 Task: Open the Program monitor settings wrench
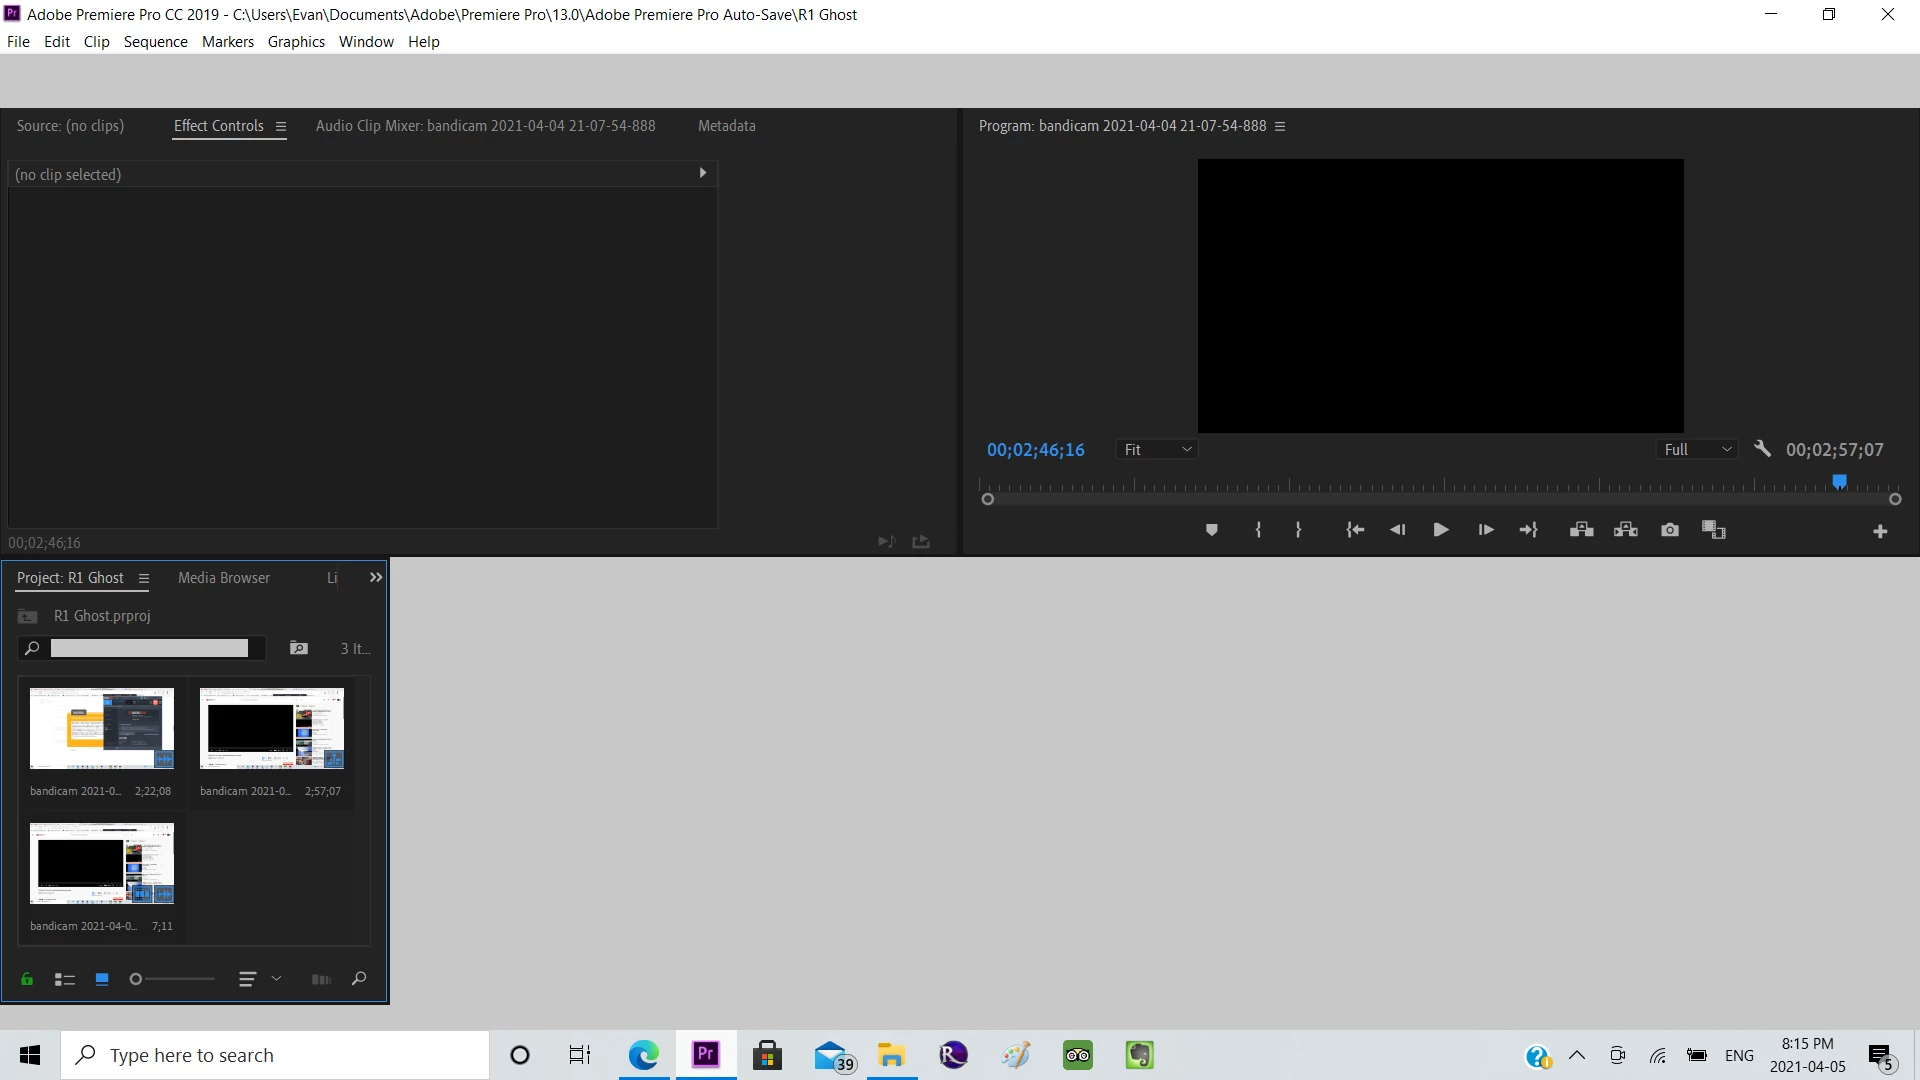click(x=1762, y=449)
